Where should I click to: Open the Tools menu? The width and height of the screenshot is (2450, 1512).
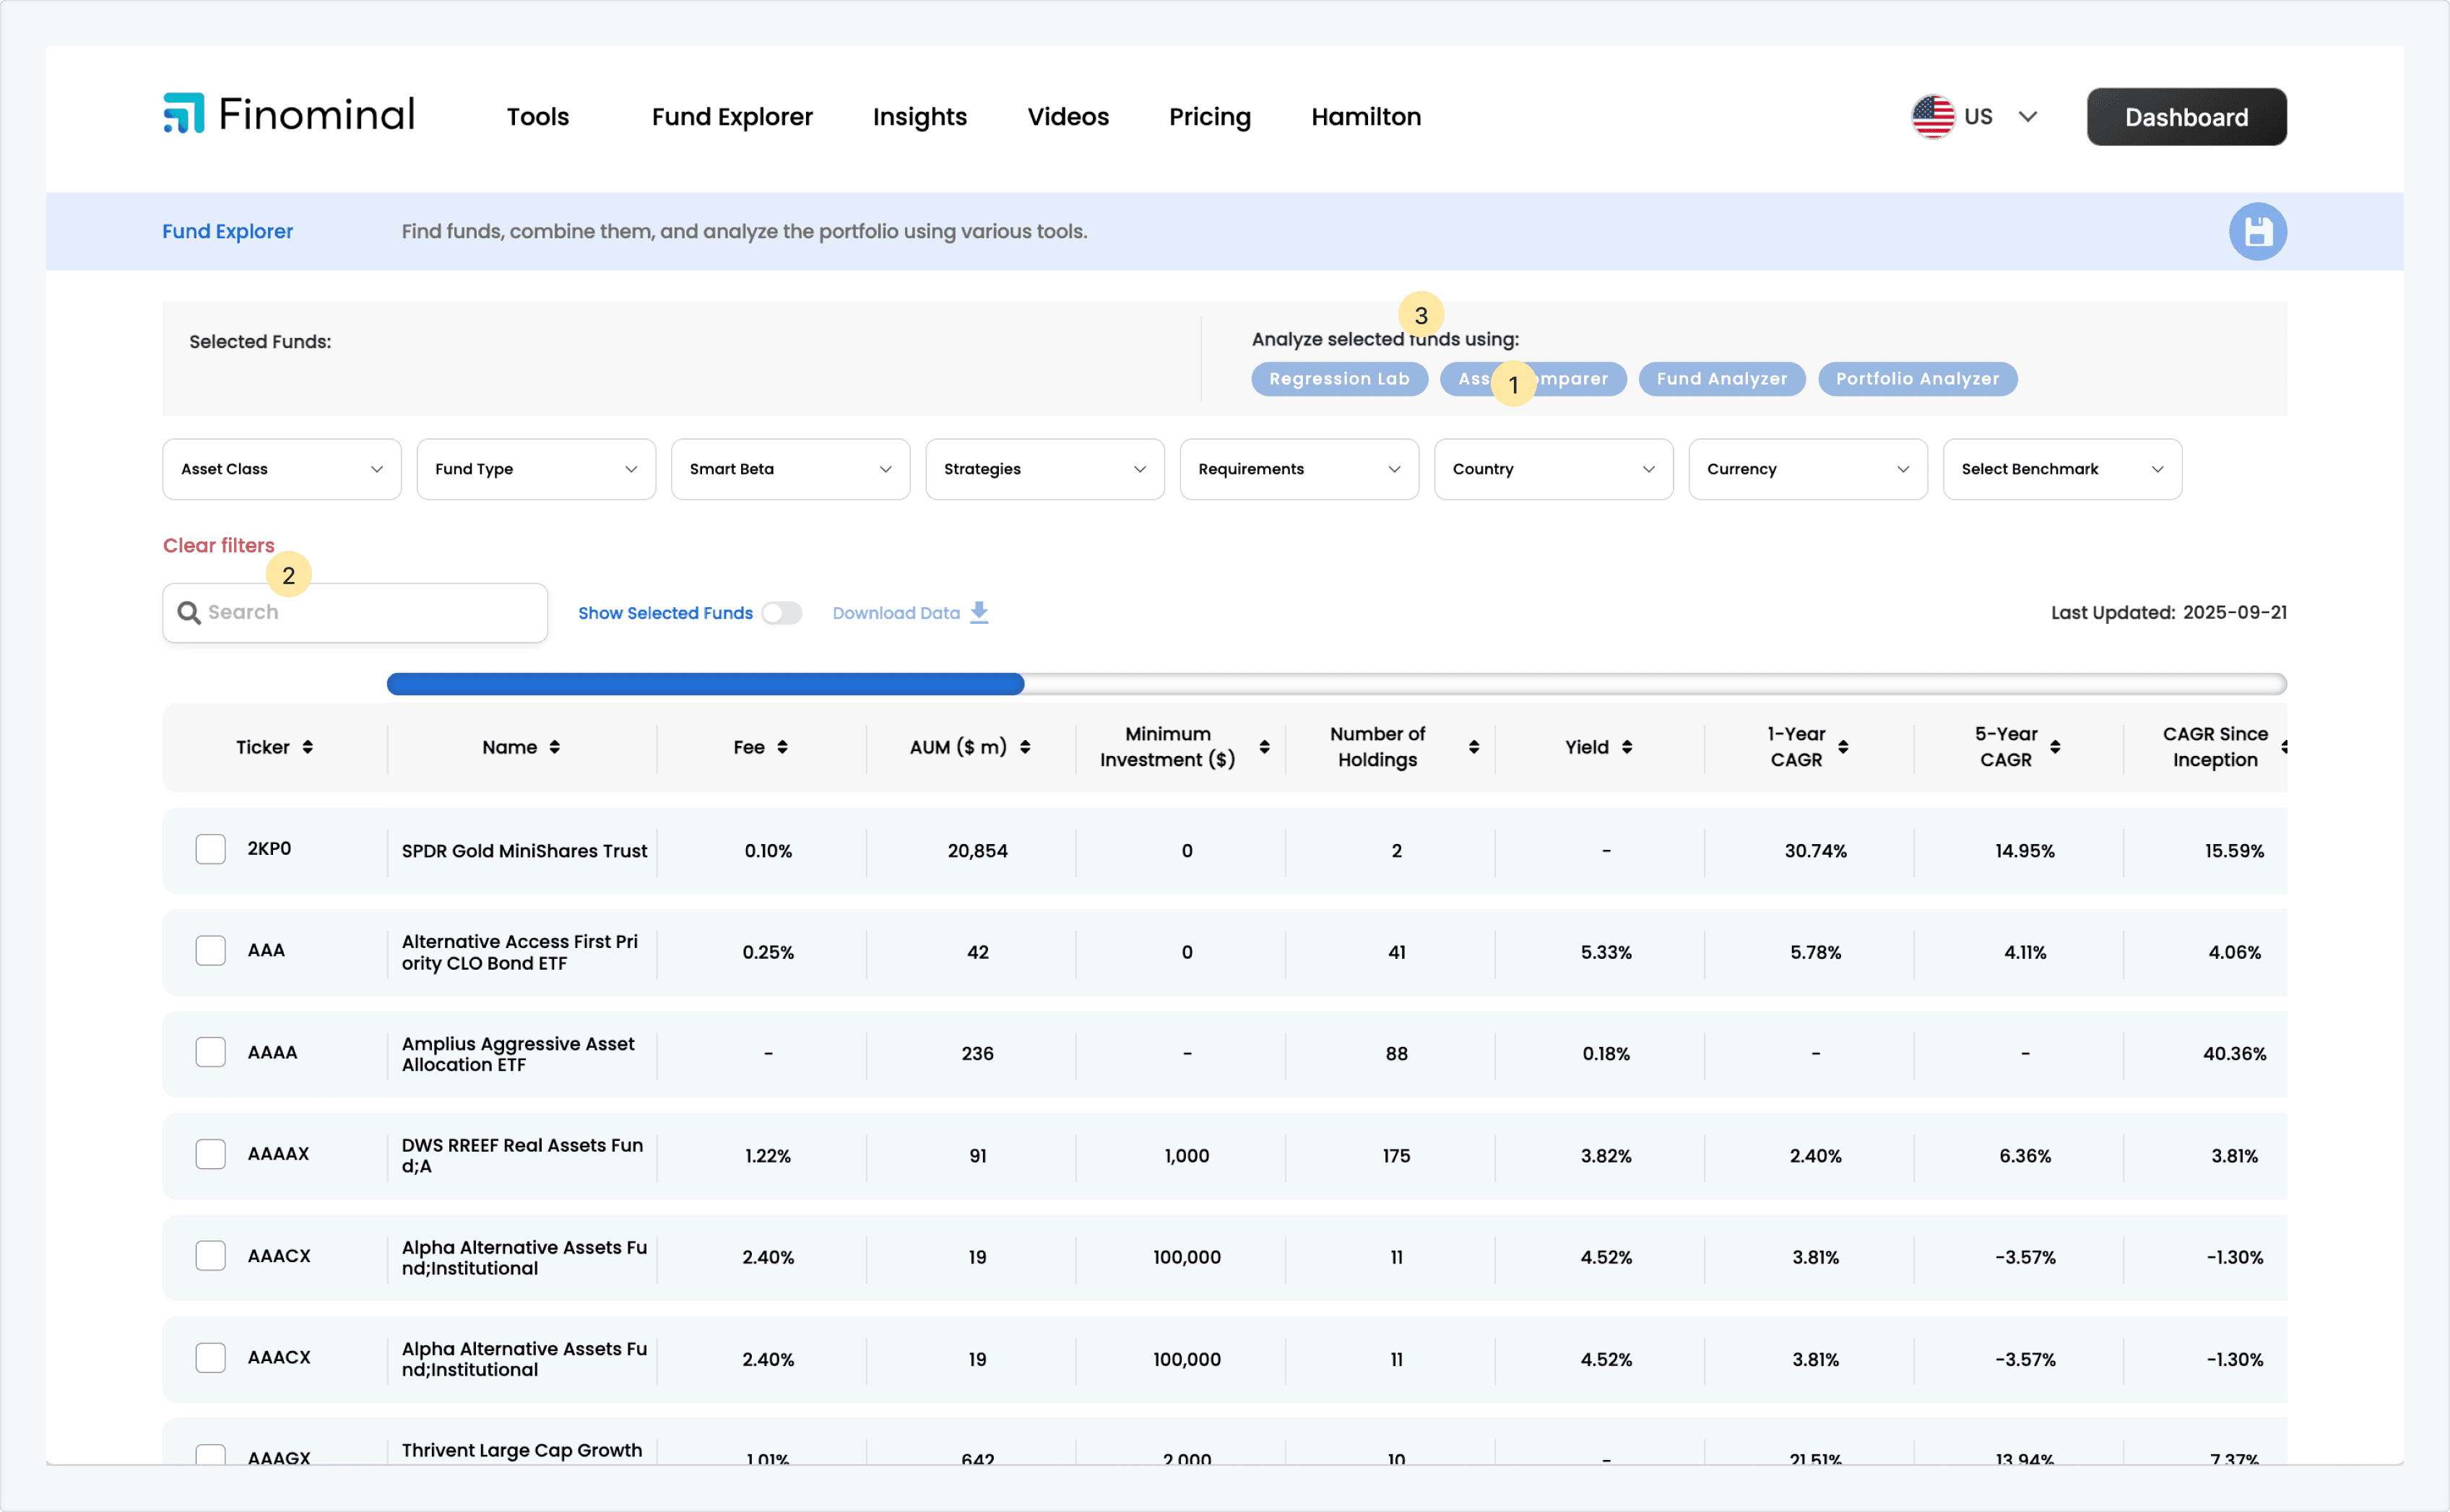coord(538,117)
